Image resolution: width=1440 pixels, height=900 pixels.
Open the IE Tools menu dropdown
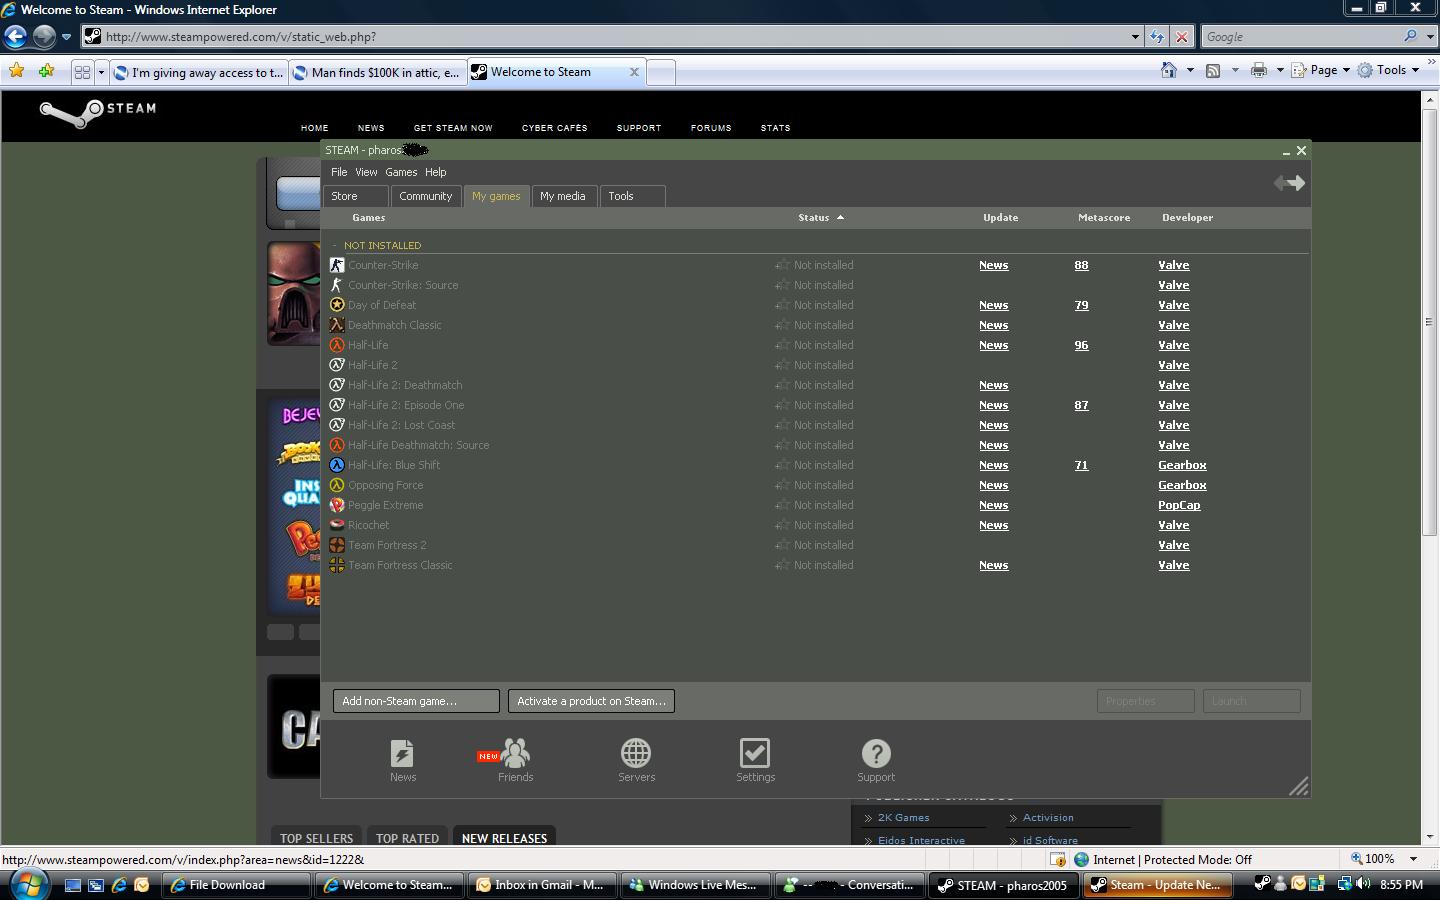[1388, 70]
